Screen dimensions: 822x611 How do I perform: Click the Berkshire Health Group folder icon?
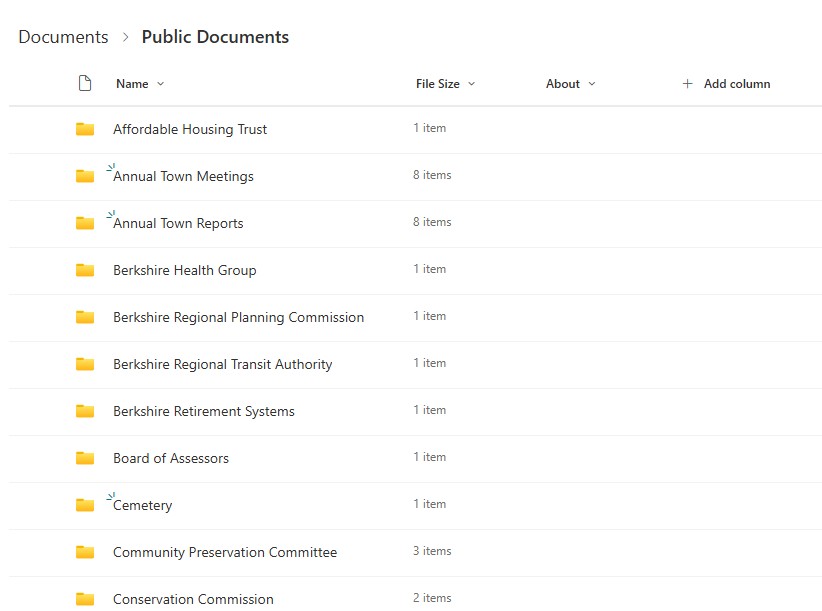(x=85, y=270)
